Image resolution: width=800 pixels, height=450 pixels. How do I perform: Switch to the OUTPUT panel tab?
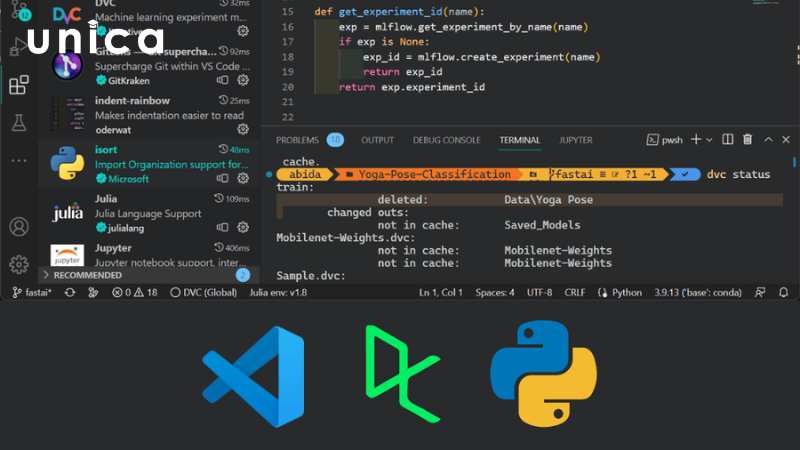click(378, 140)
